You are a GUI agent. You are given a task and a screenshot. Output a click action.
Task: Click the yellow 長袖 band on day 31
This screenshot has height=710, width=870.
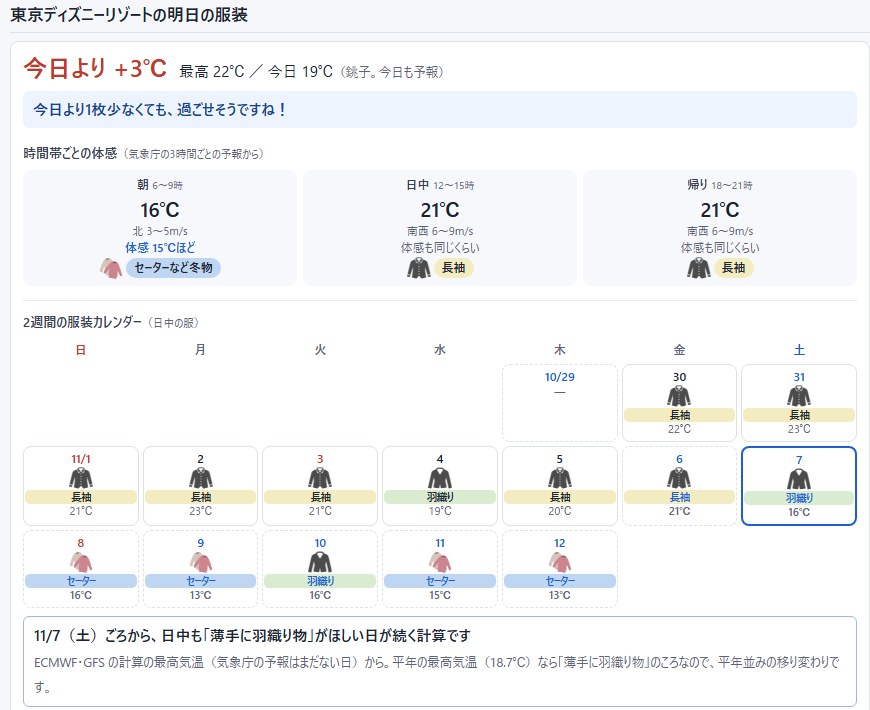coord(799,415)
